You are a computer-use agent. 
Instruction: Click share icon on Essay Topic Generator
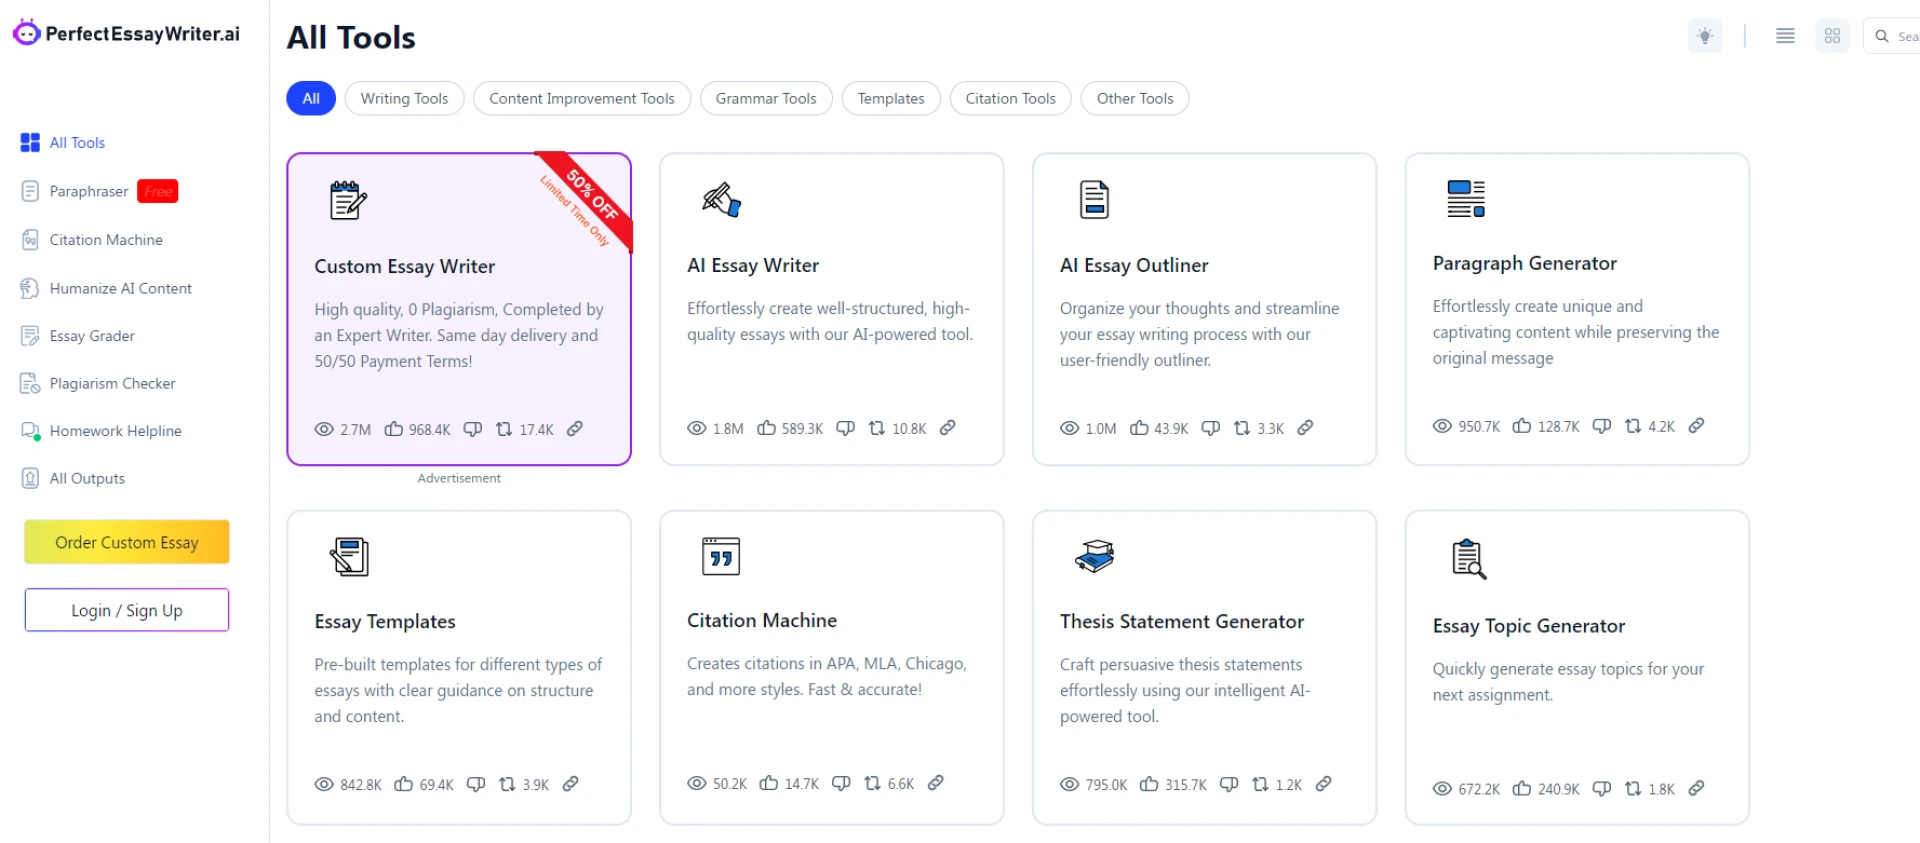pyautogui.click(x=1633, y=789)
